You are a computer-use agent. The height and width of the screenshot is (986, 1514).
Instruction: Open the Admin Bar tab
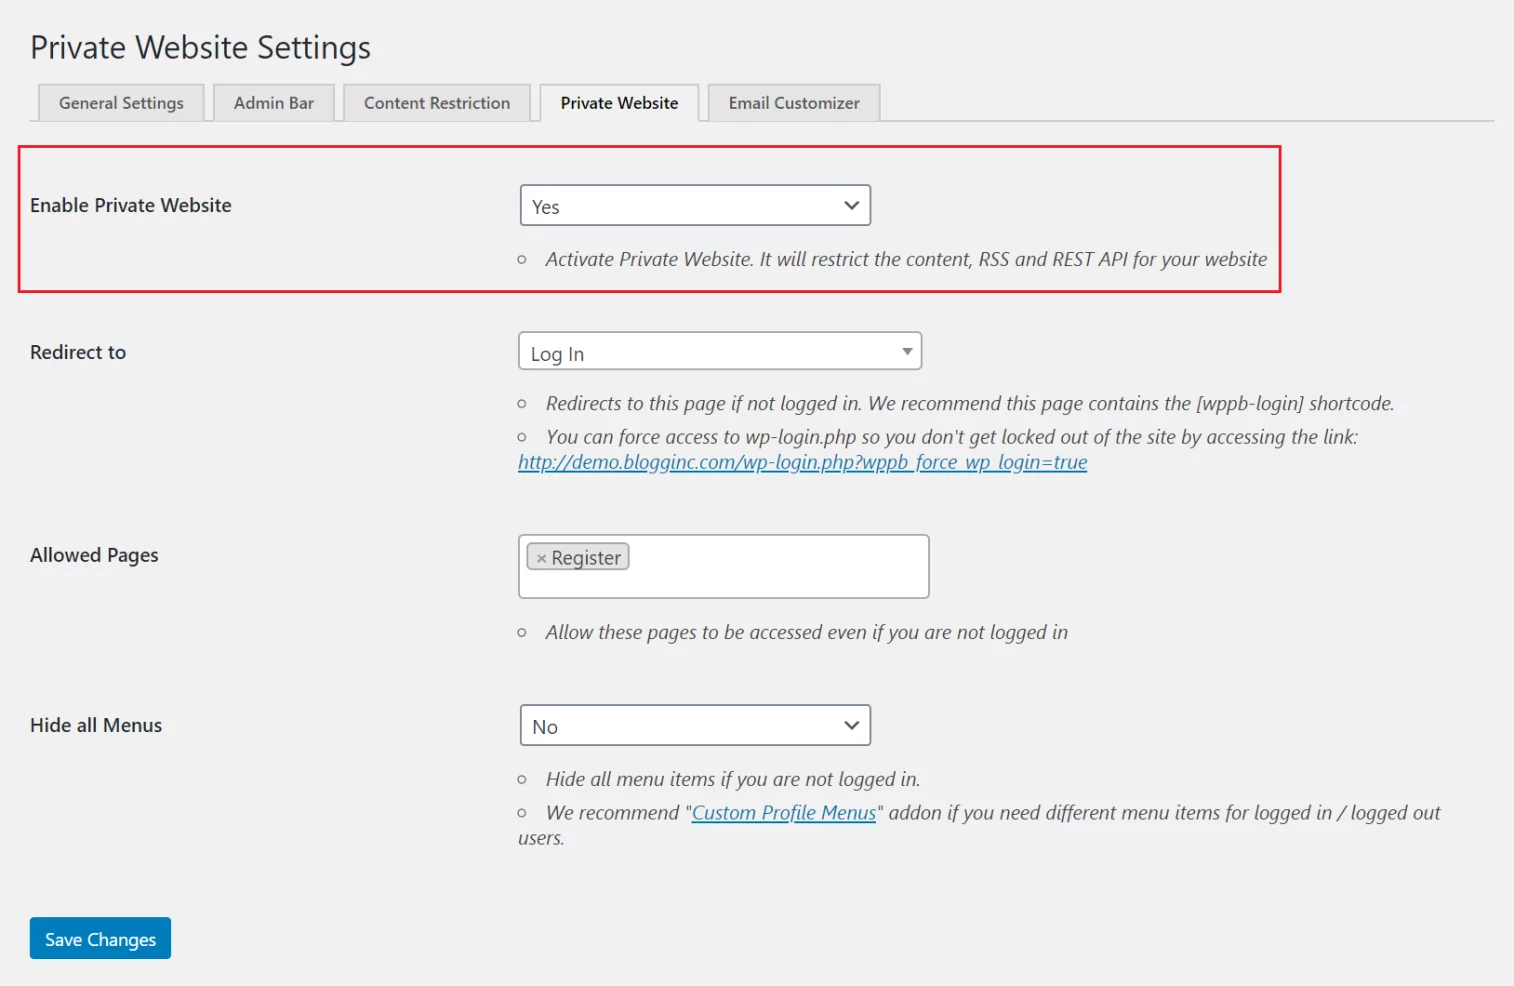click(x=274, y=103)
